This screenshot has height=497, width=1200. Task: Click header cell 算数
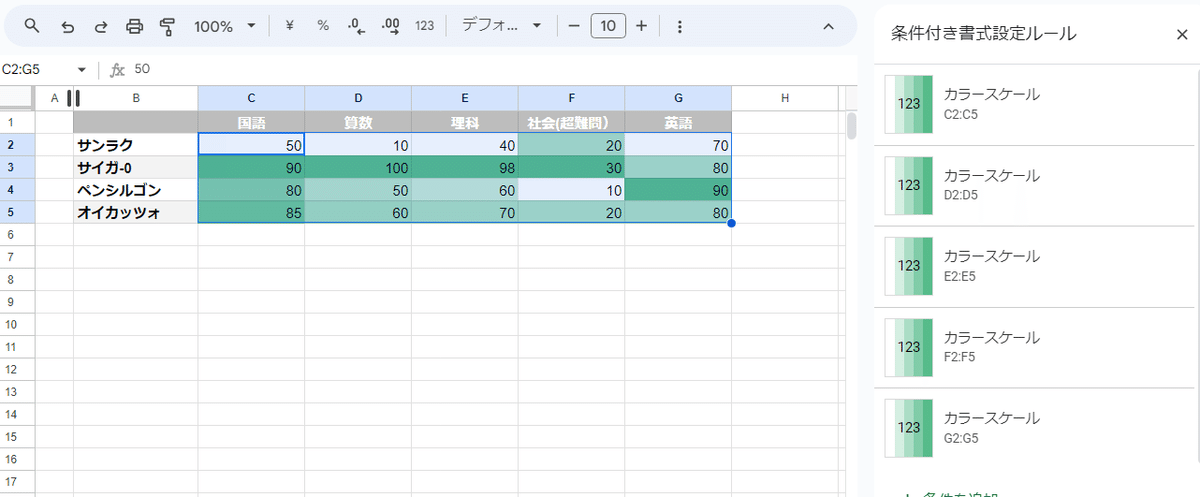(358, 122)
